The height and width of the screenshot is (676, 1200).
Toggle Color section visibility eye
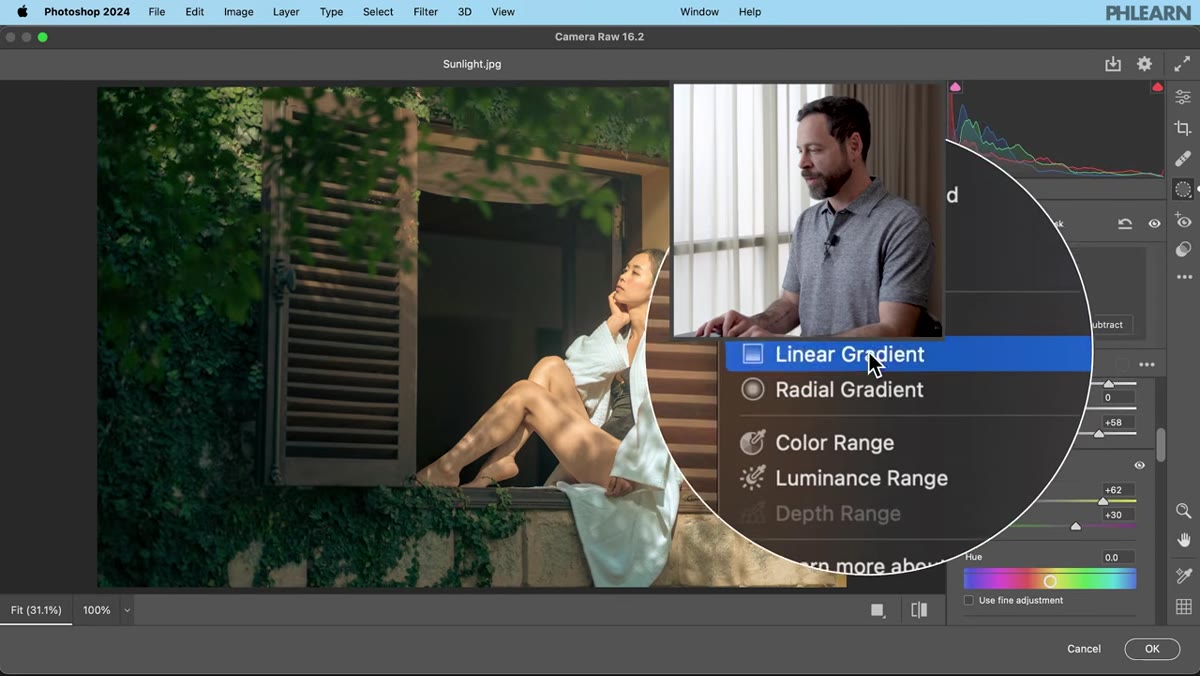point(1139,465)
